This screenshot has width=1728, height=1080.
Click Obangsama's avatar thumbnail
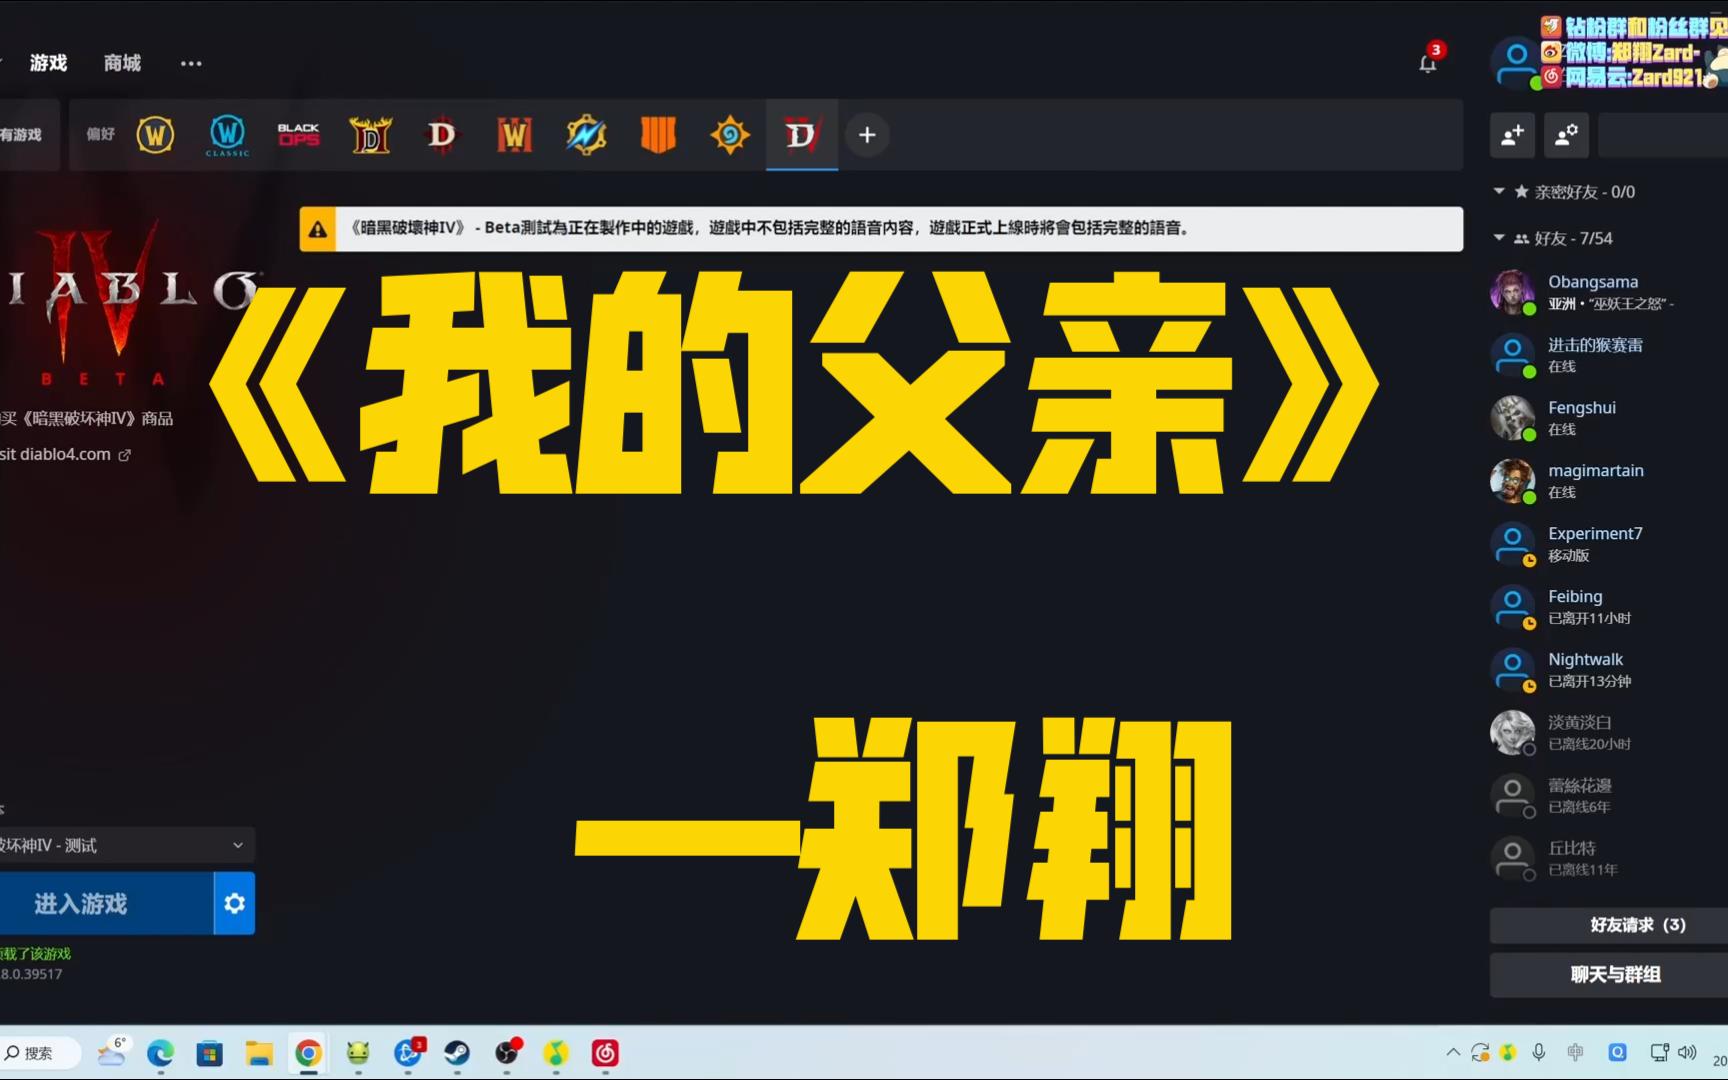(x=1512, y=292)
